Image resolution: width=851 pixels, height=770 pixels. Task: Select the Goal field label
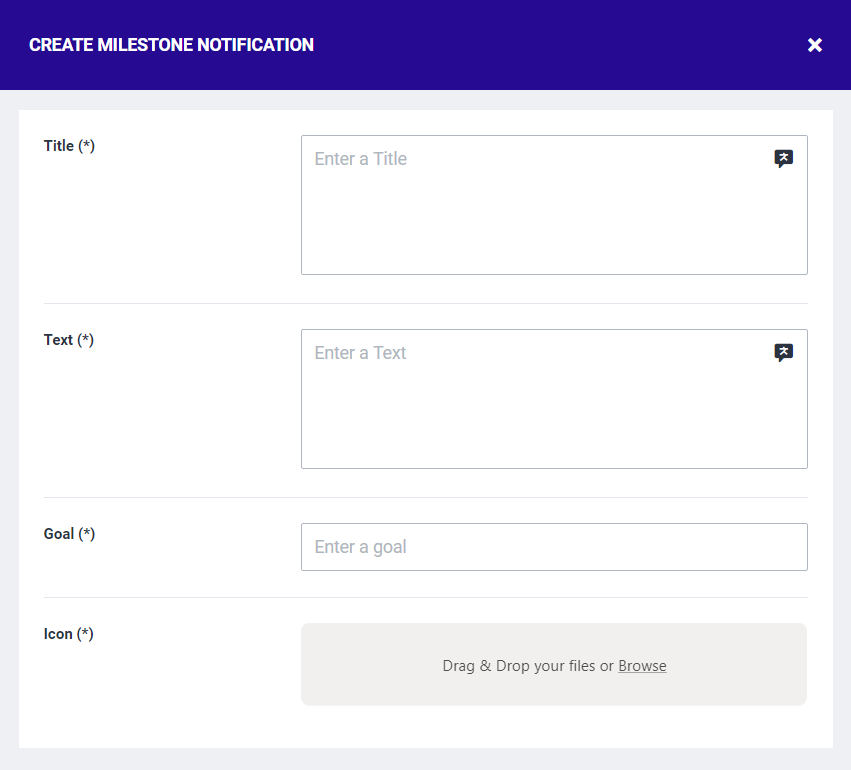(x=59, y=534)
